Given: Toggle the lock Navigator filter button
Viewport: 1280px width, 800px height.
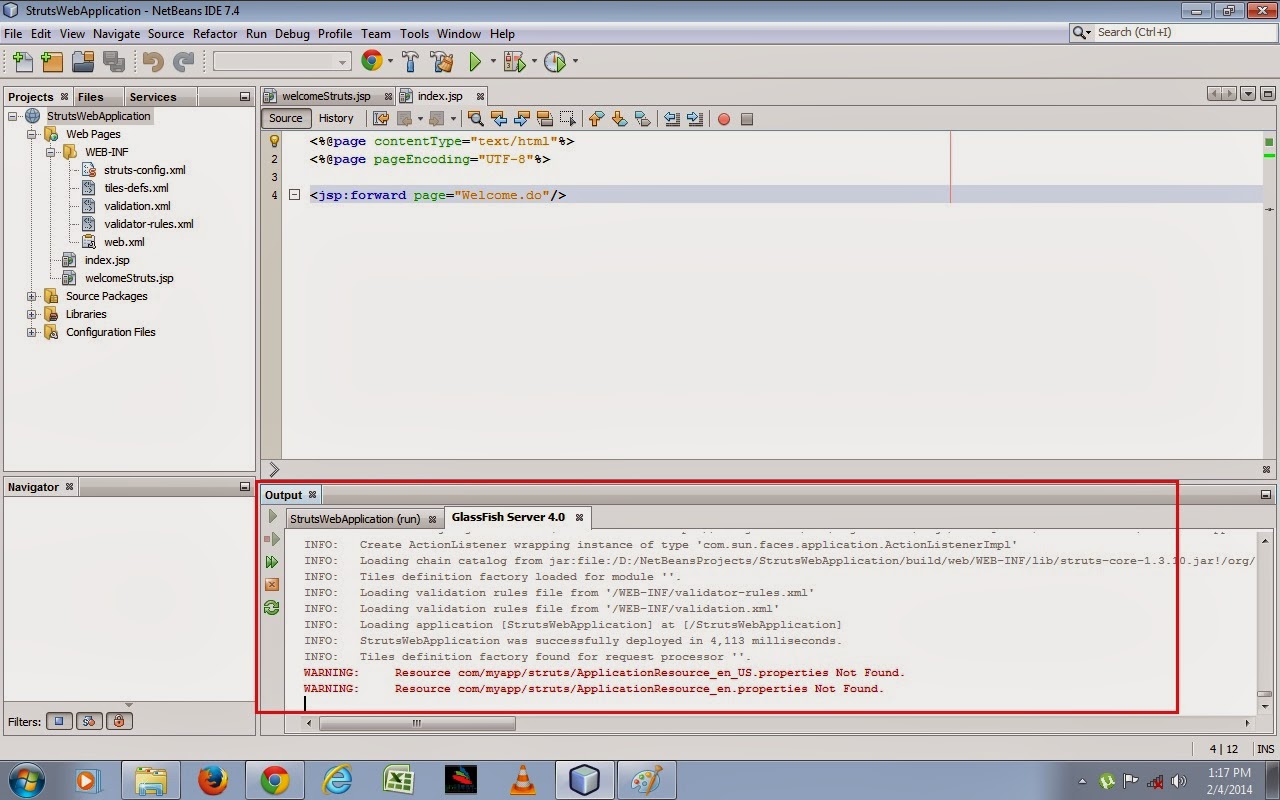Looking at the screenshot, I should [x=119, y=721].
